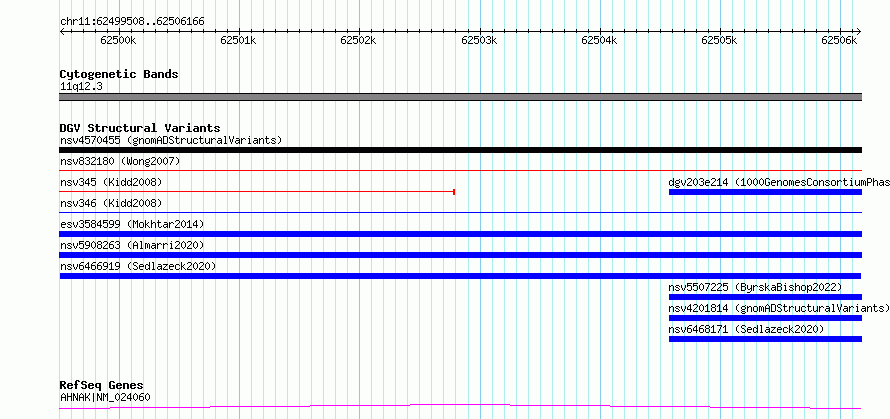Open the AHNAK|NM_024060 gene label
The height and width of the screenshot is (419, 890).
coord(105,397)
